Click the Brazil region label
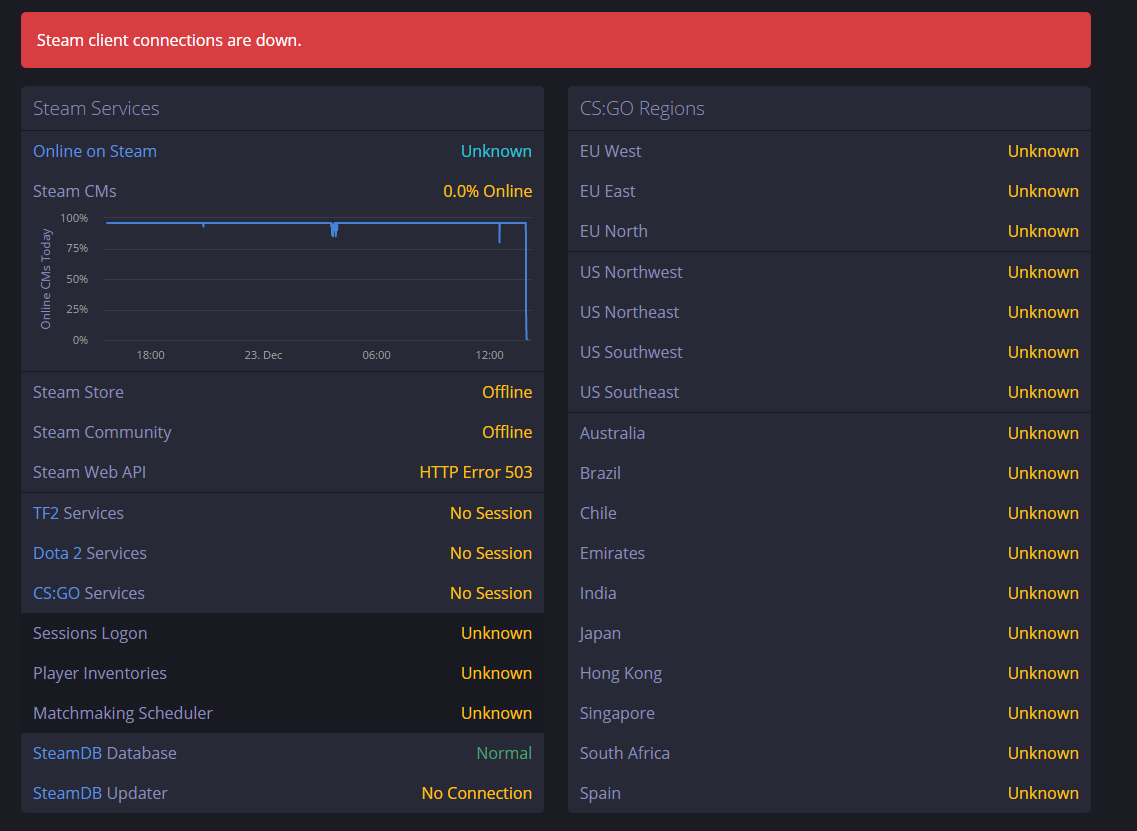1137x831 pixels. coord(600,473)
